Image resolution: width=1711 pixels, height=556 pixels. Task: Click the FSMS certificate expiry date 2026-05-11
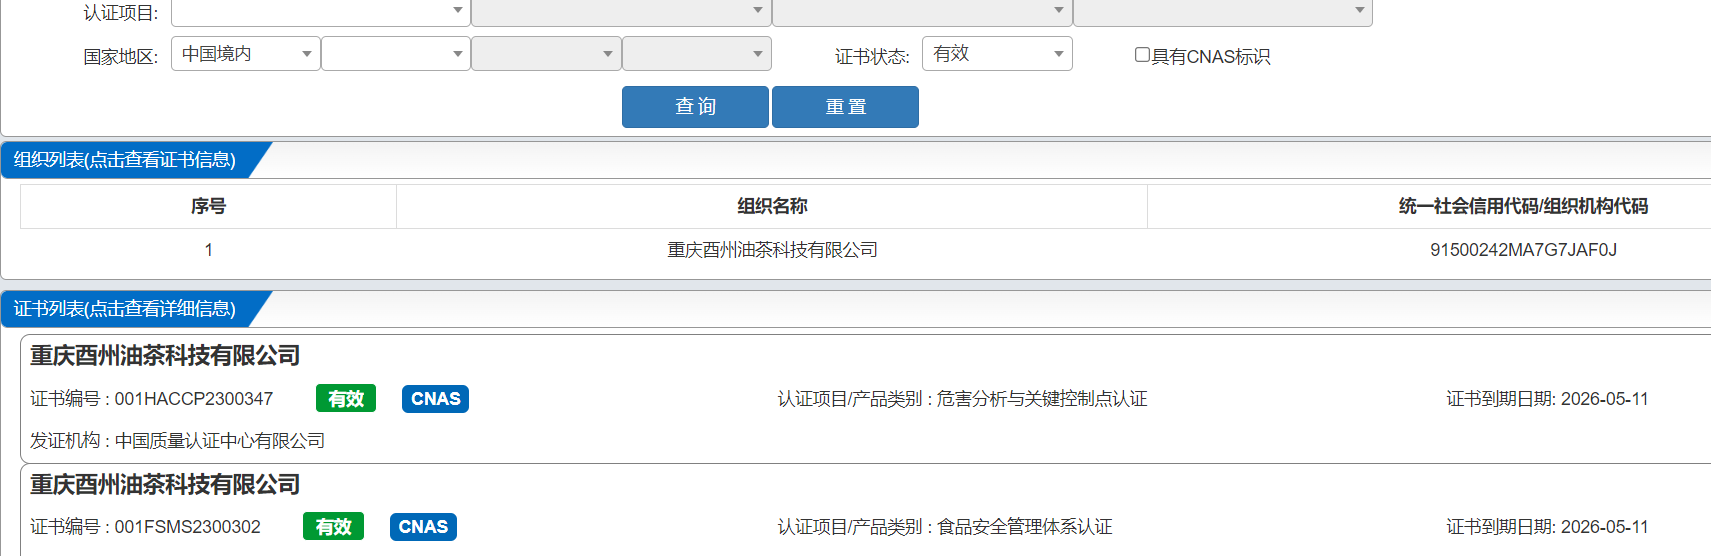pos(1604,527)
